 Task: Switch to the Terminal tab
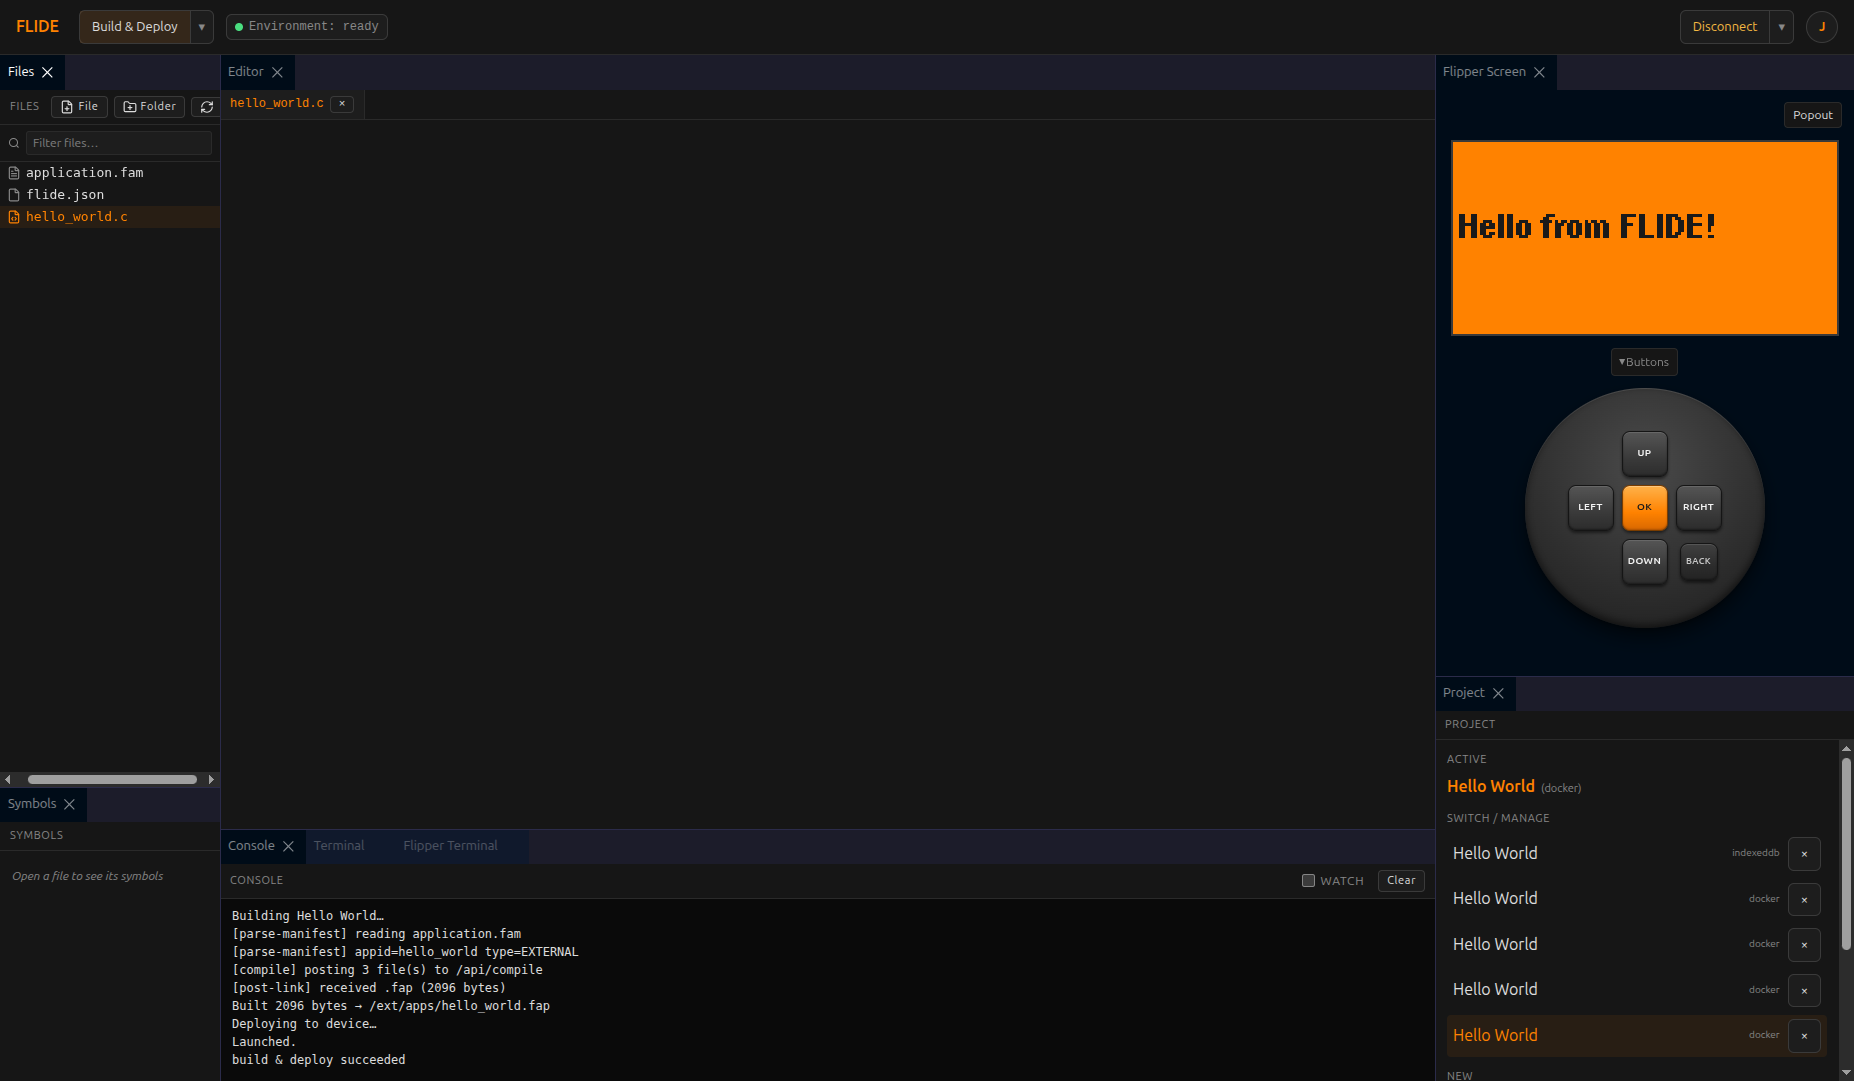[x=339, y=846]
